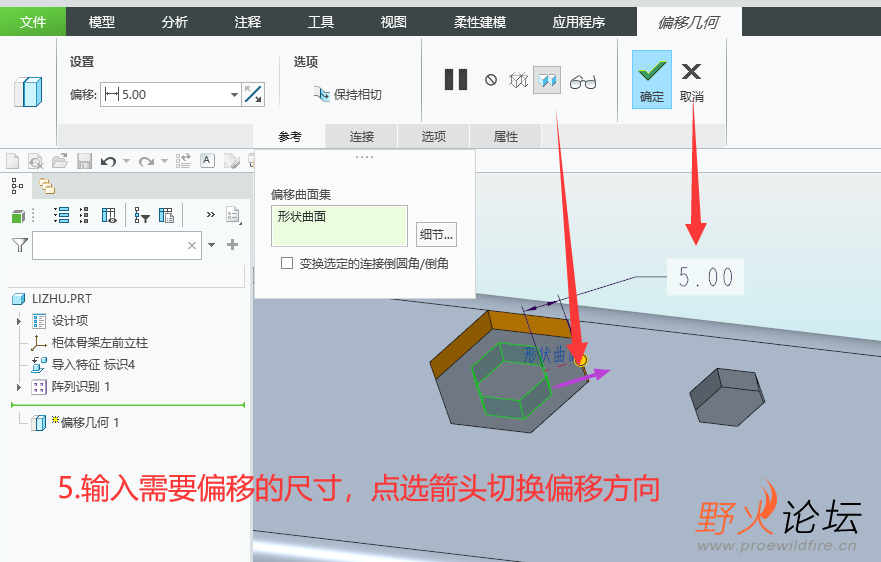Open the Redo history dropdown
The height and width of the screenshot is (562, 881).
click(x=165, y=161)
